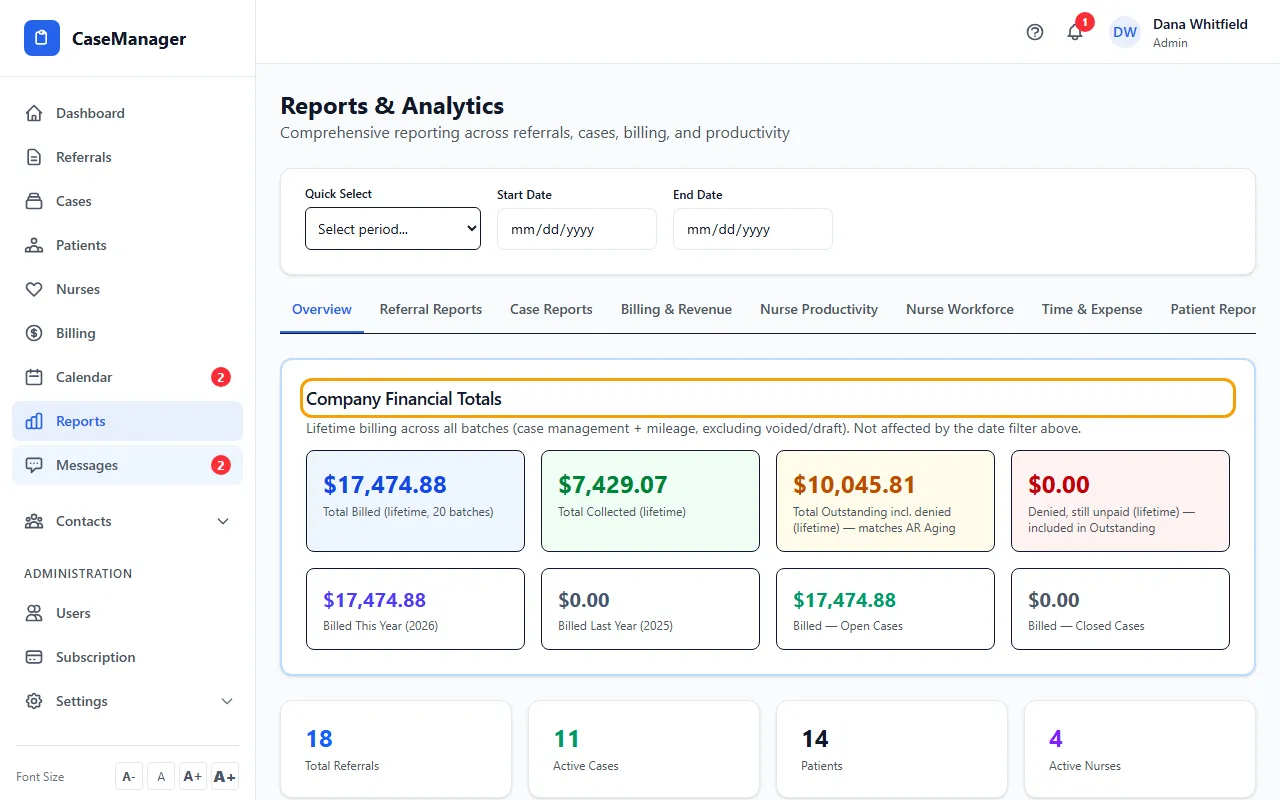Image resolution: width=1280 pixels, height=800 pixels.
Task: Open the Billing & Revenue tab
Action: pos(676,309)
